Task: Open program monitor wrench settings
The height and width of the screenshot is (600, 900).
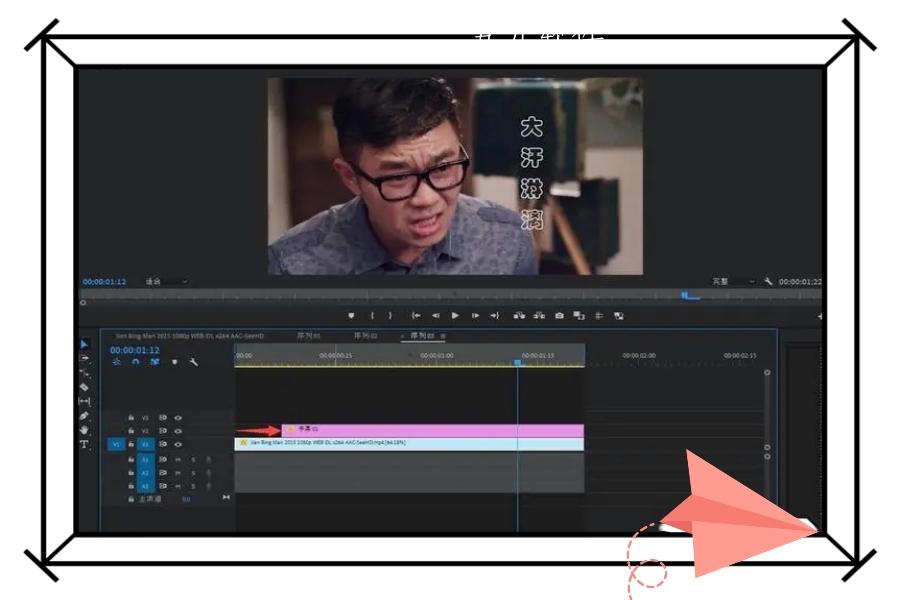Action: click(768, 282)
